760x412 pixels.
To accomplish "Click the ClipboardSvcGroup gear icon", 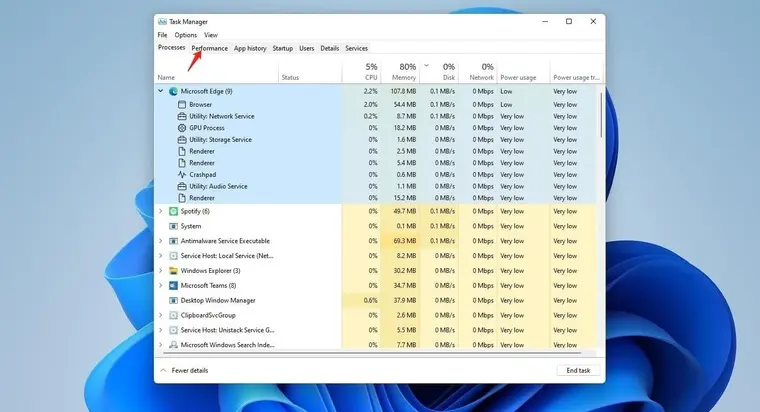I will click(x=173, y=315).
